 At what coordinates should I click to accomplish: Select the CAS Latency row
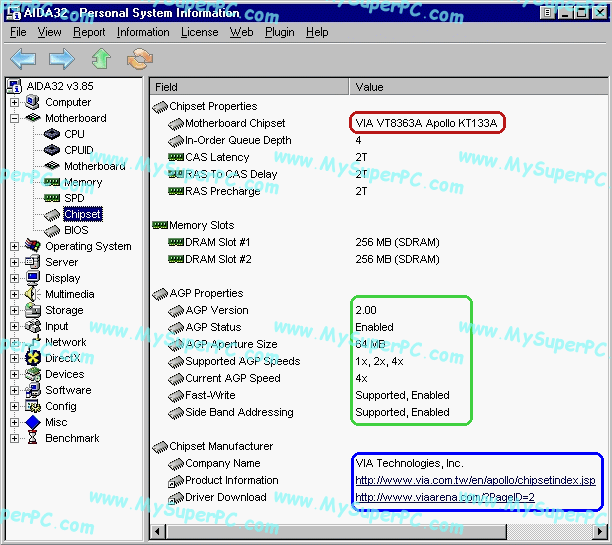tap(379, 157)
